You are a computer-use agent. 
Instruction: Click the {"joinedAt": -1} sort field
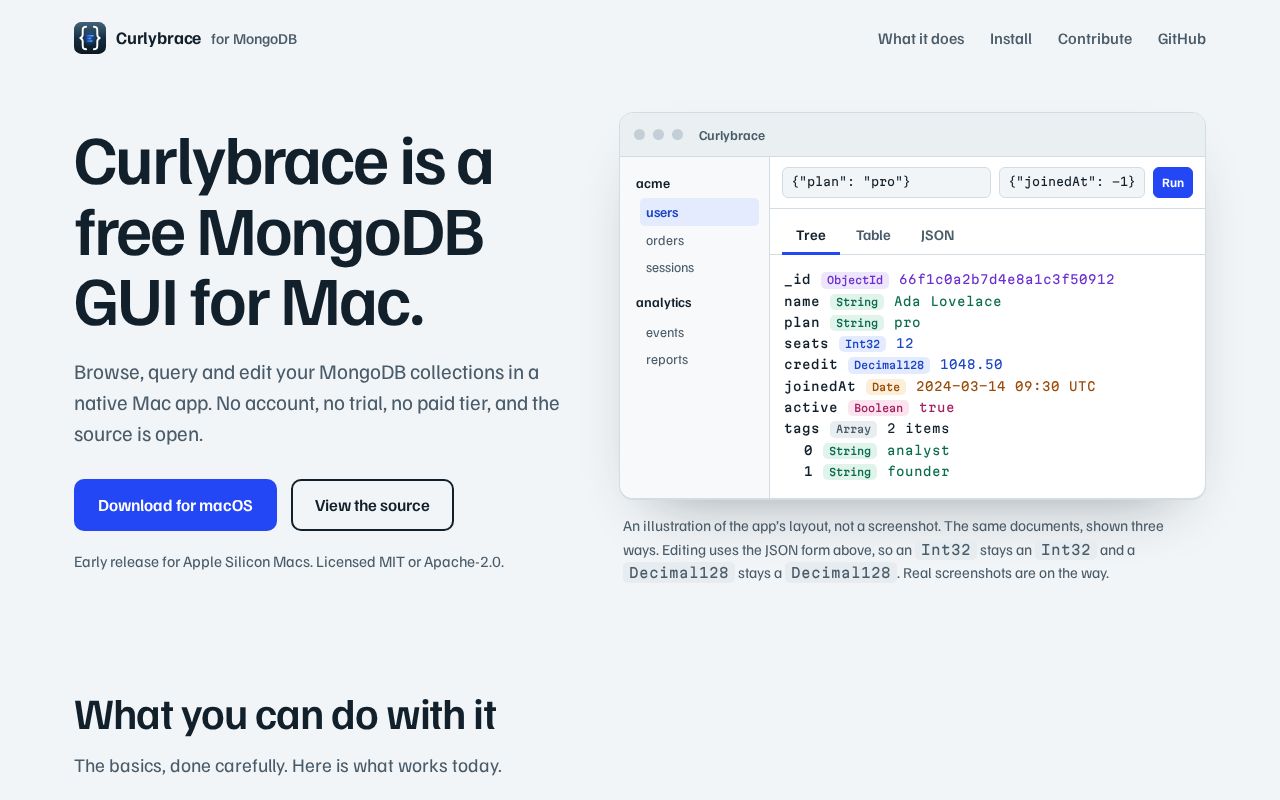point(1072,182)
